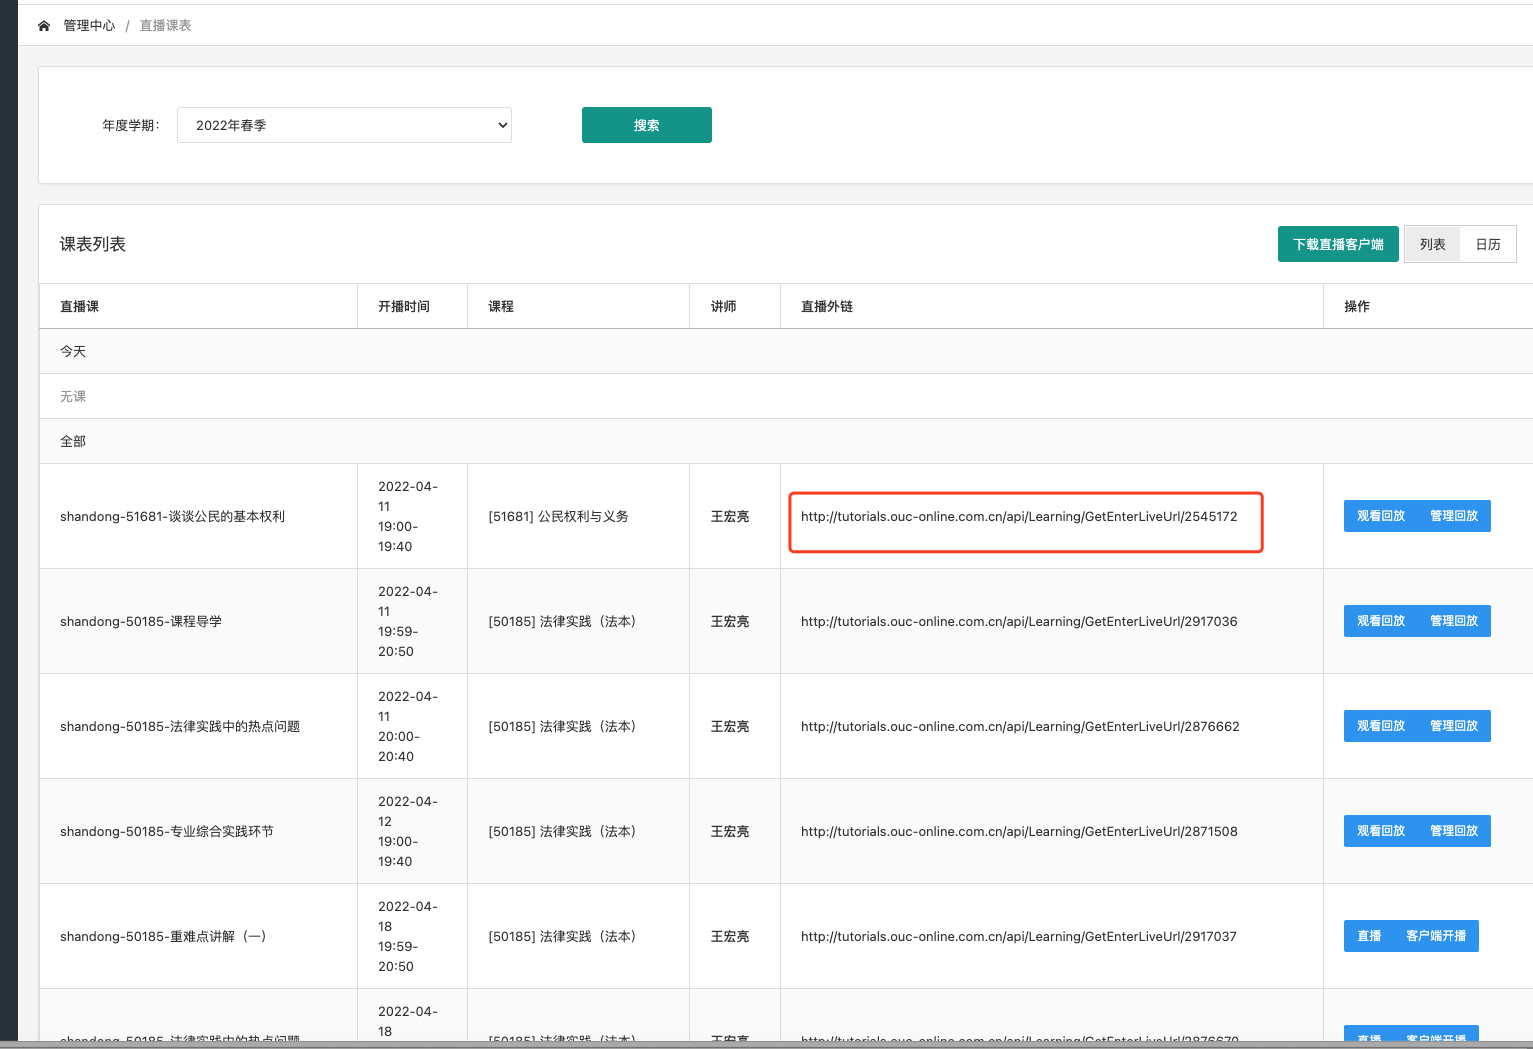Click 下载直播客户端 button
This screenshot has width=1533, height=1049.
(x=1338, y=244)
